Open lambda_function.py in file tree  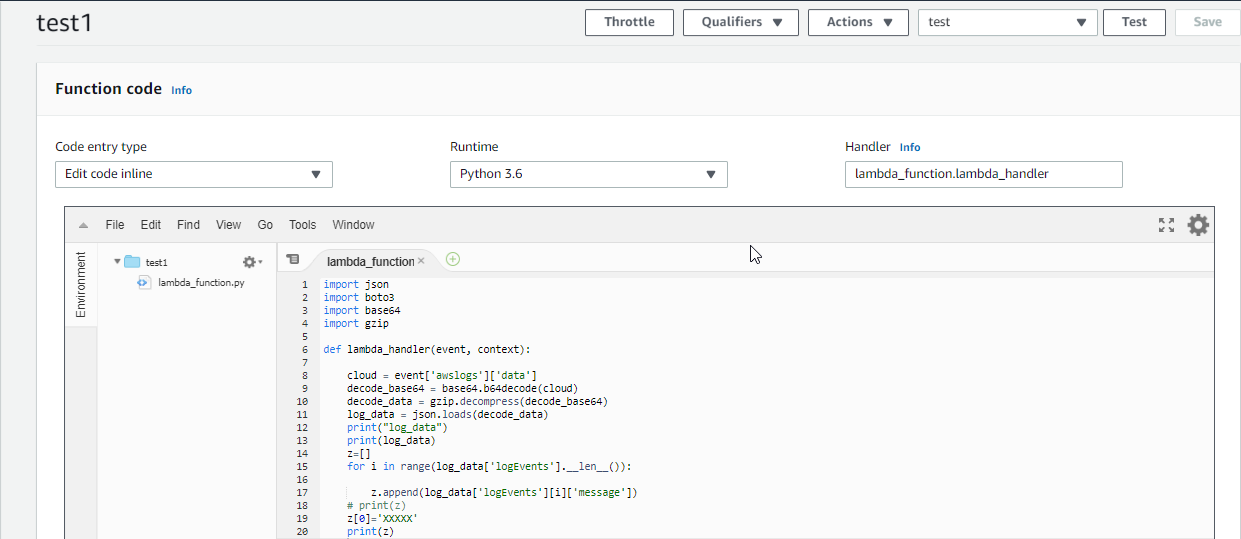coord(201,283)
